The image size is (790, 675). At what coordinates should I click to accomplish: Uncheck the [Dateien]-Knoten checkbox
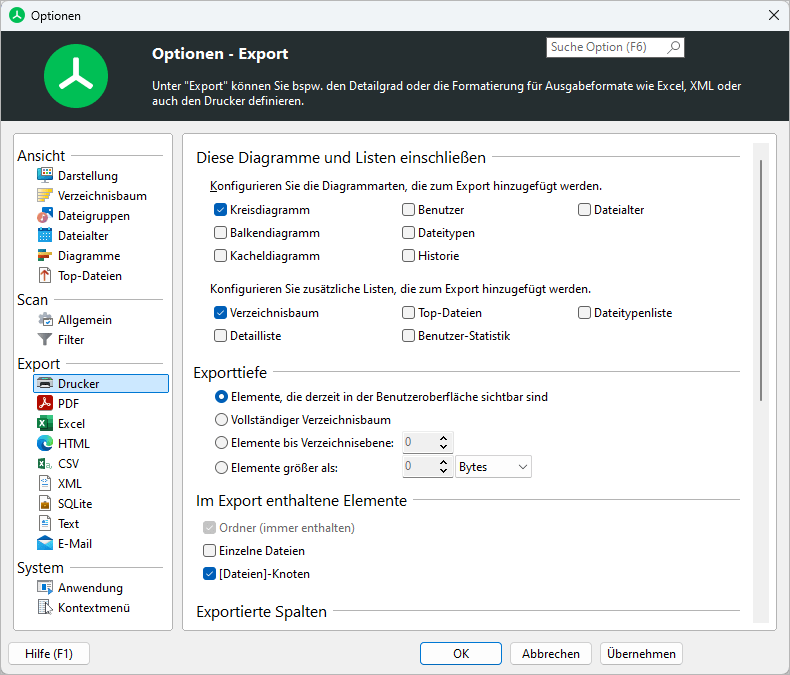coord(209,574)
